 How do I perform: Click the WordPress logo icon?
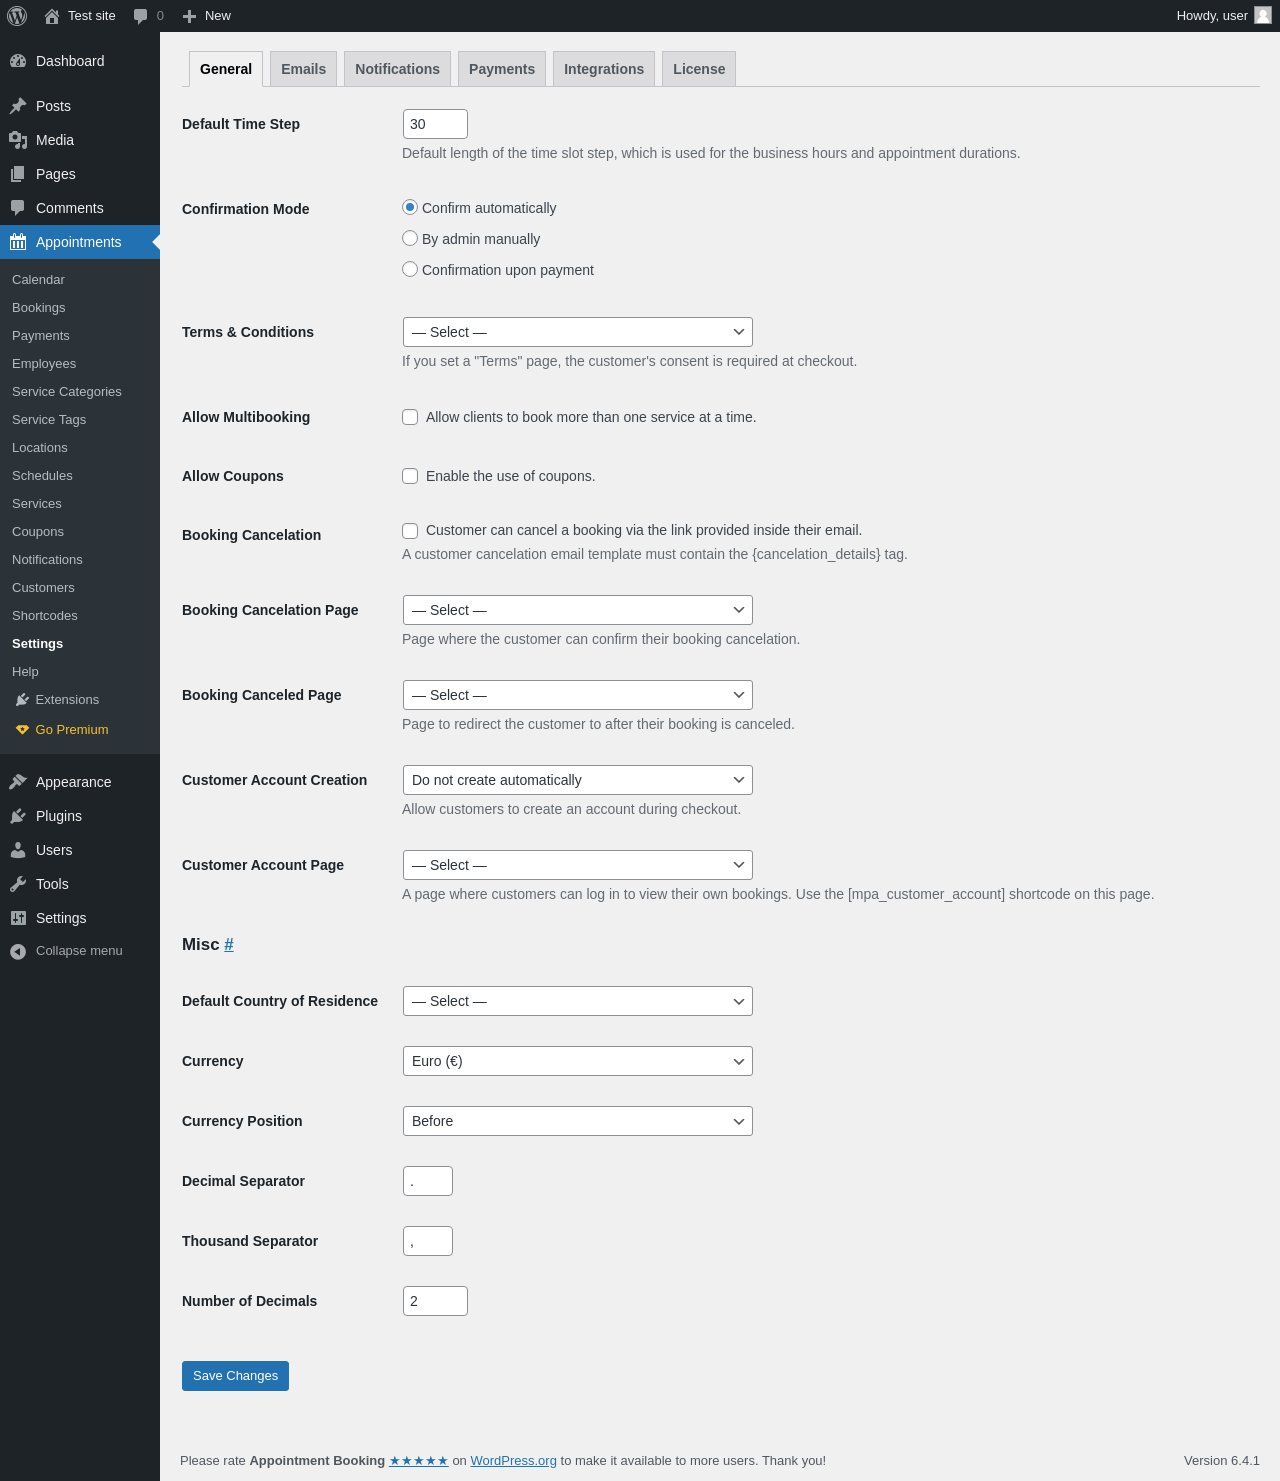pyautogui.click(x=17, y=16)
